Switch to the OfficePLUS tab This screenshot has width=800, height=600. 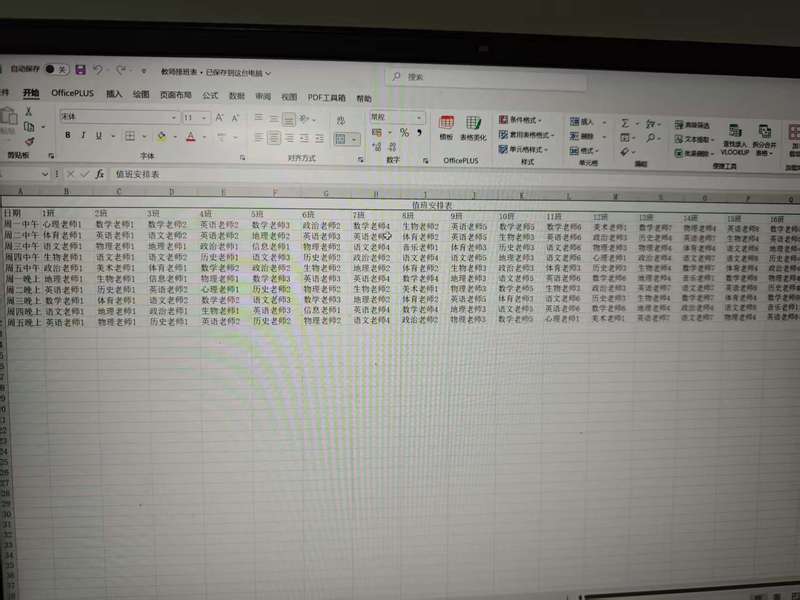point(72,93)
